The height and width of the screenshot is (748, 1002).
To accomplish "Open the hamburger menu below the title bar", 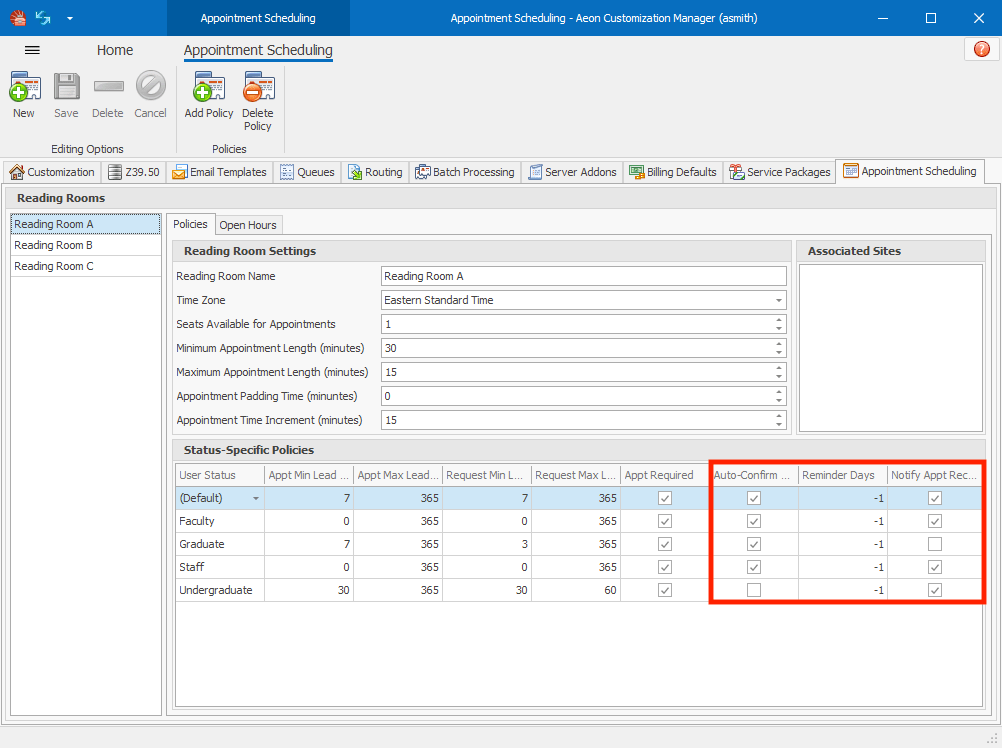I will pyautogui.click(x=33, y=50).
